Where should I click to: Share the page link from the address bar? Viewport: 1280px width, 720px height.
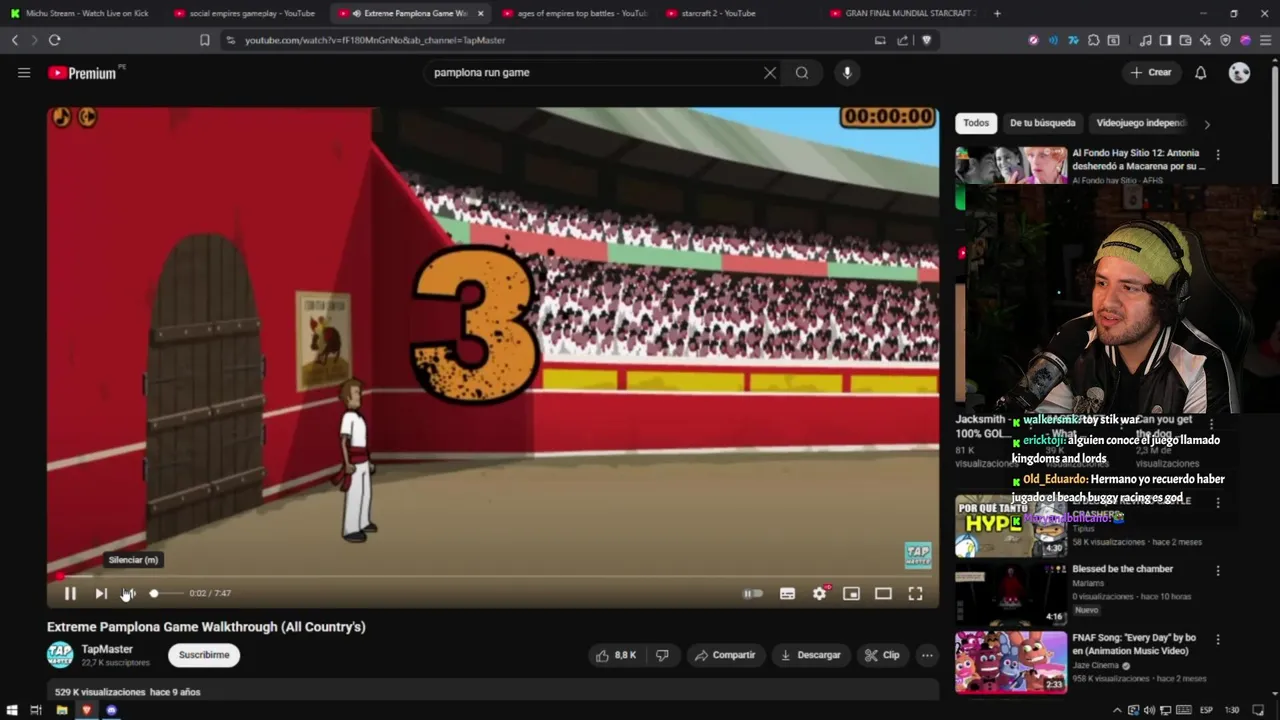click(903, 40)
